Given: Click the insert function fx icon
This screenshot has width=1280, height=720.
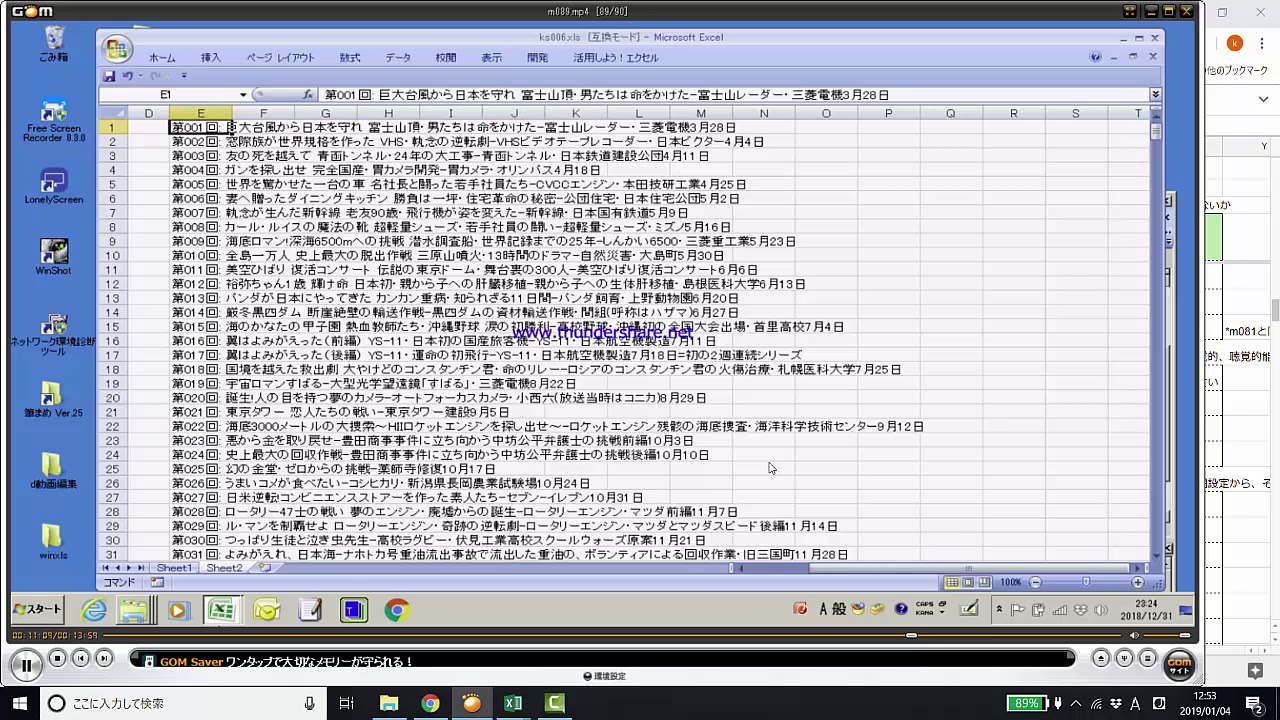Looking at the screenshot, I should (x=308, y=95).
